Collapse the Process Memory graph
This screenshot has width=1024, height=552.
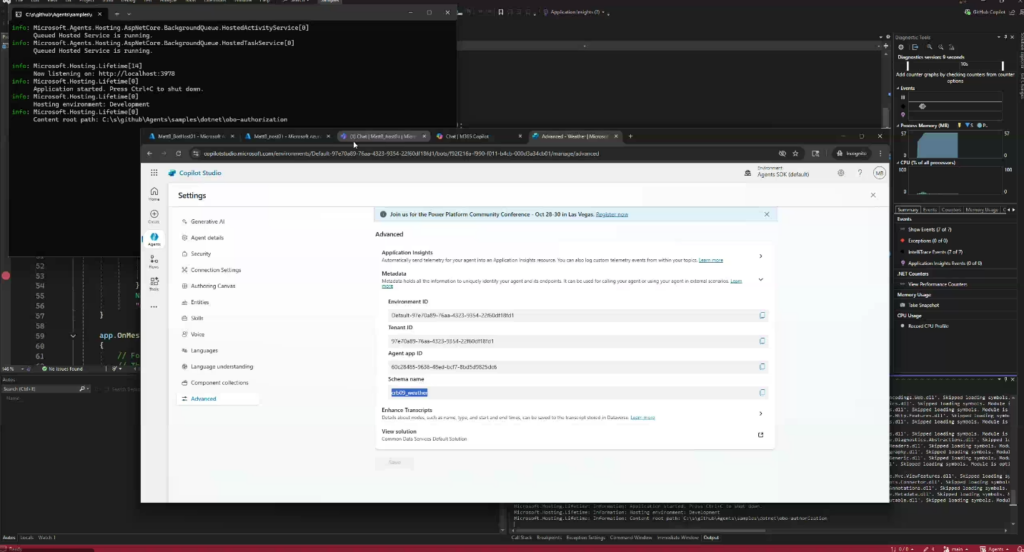(x=898, y=125)
